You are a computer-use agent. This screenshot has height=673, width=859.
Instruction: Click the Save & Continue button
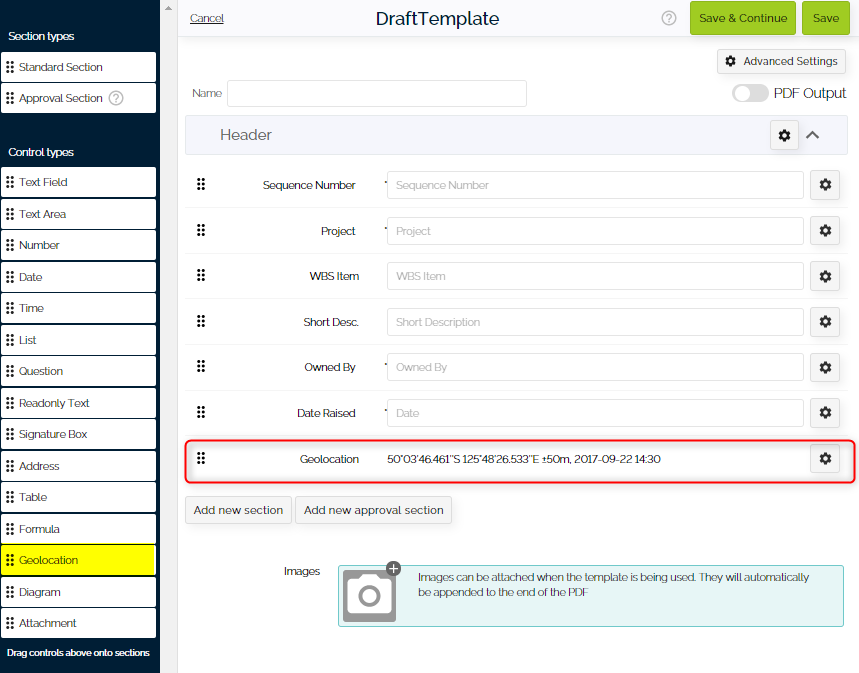pyautogui.click(x=743, y=18)
